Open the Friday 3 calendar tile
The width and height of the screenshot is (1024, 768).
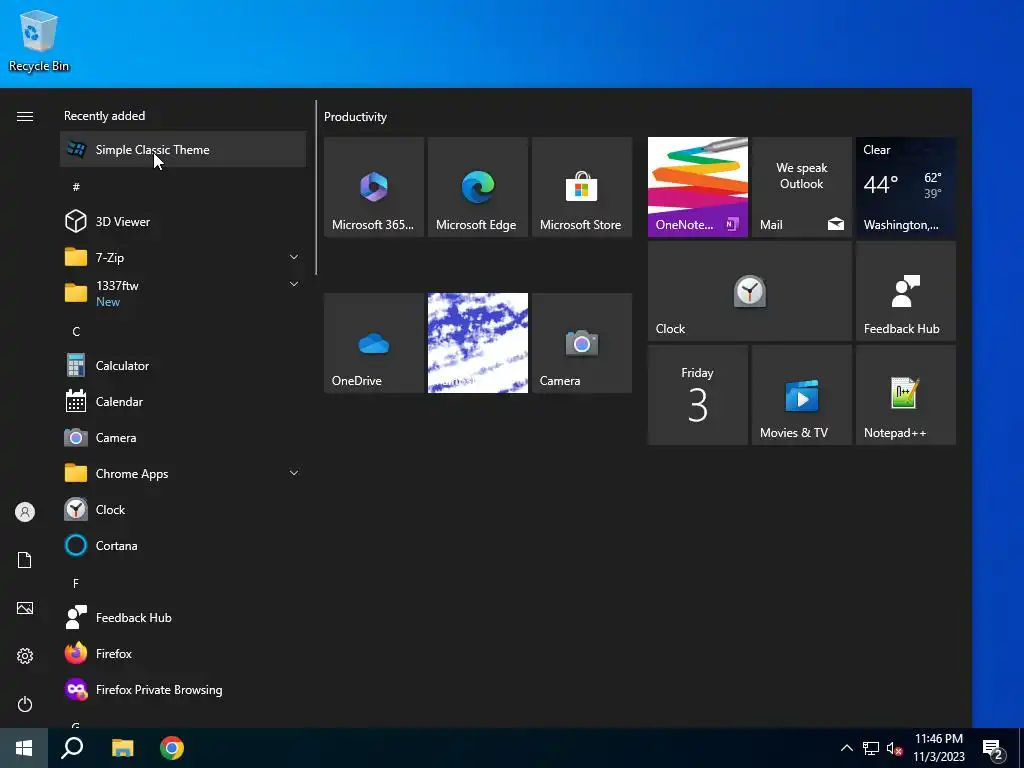click(x=697, y=395)
